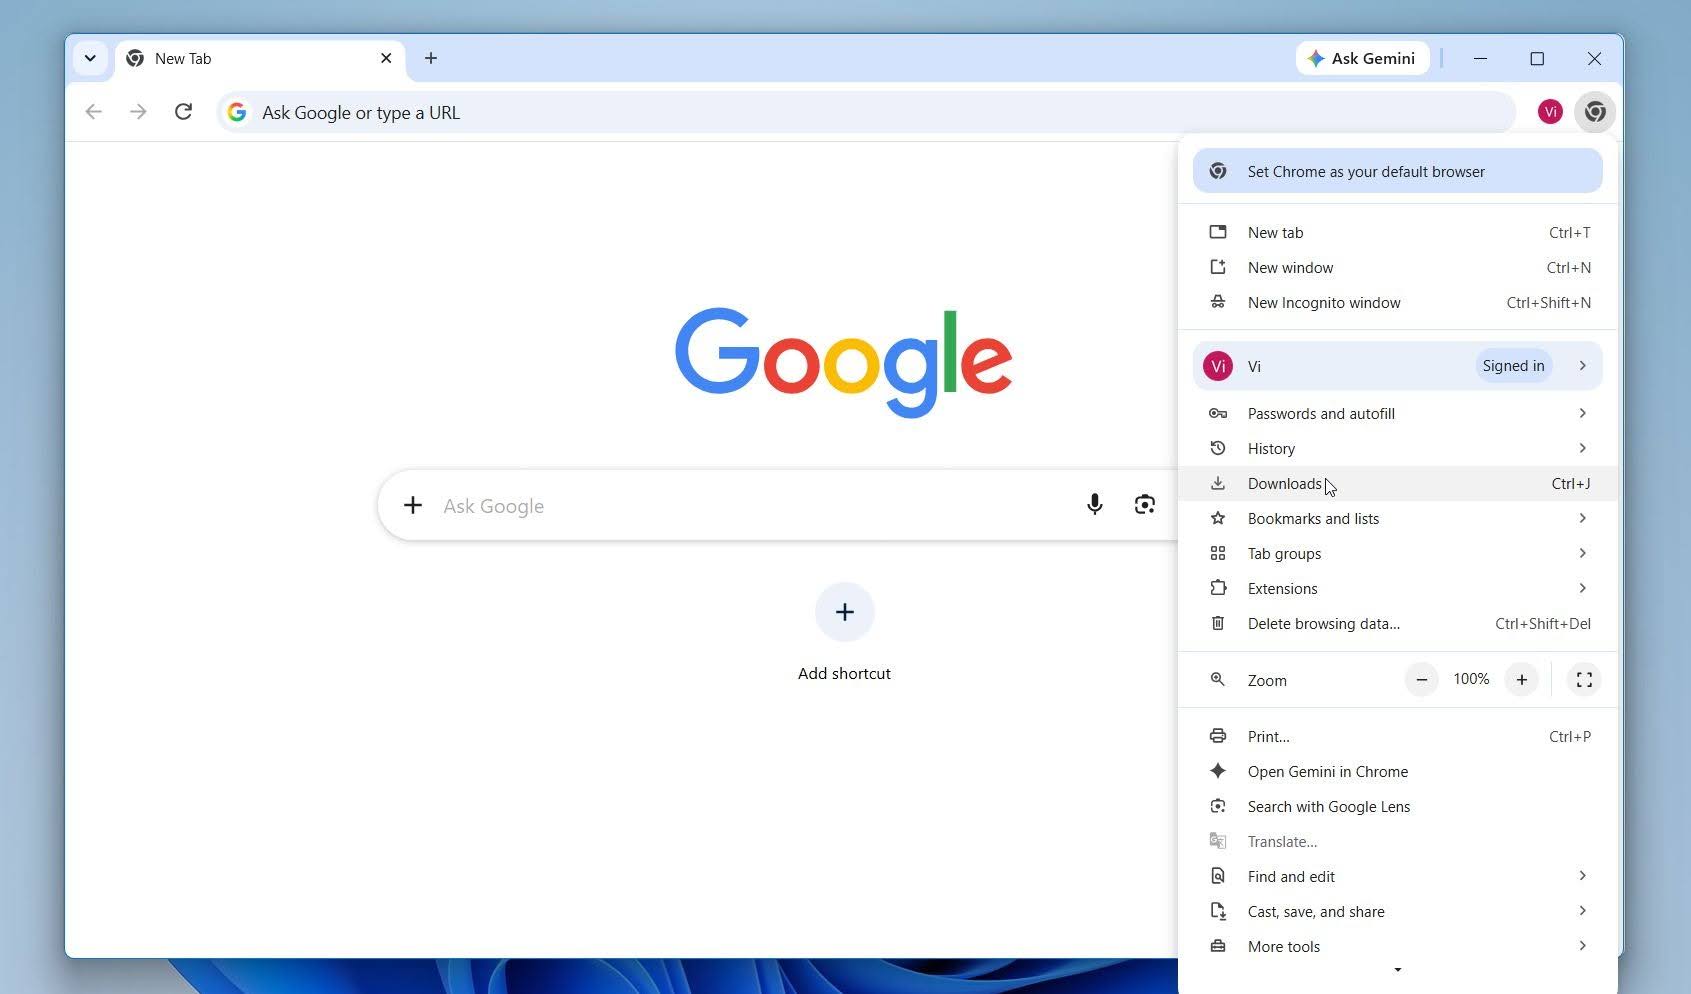Image resolution: width=1691 pixels, height=994 pixels.
Task: Increase zoom with the plus button
Action: coord(1521,680)
